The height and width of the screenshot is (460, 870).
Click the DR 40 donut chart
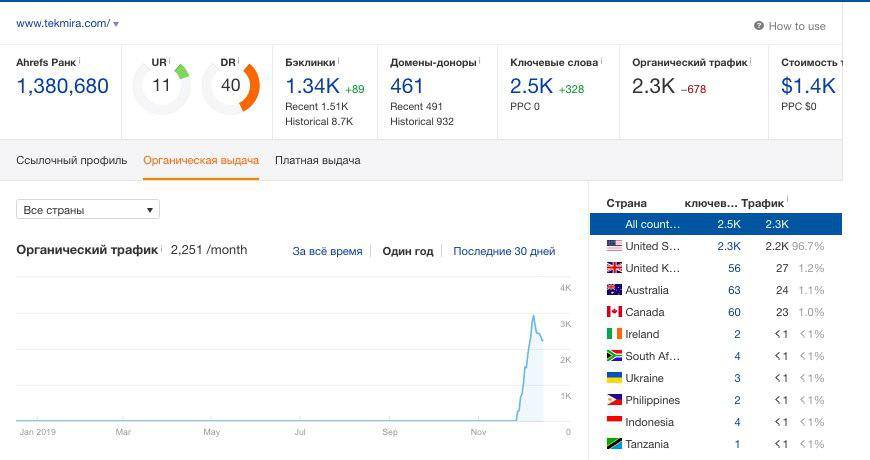(231, 86)
